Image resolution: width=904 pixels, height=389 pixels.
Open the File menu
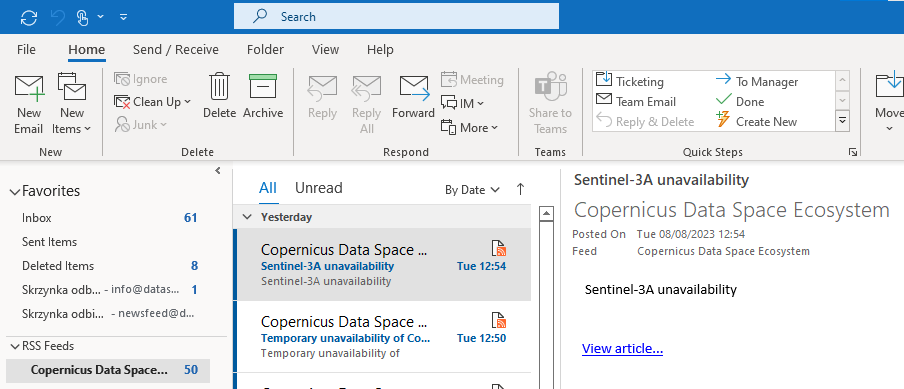[x=26, y=50]
